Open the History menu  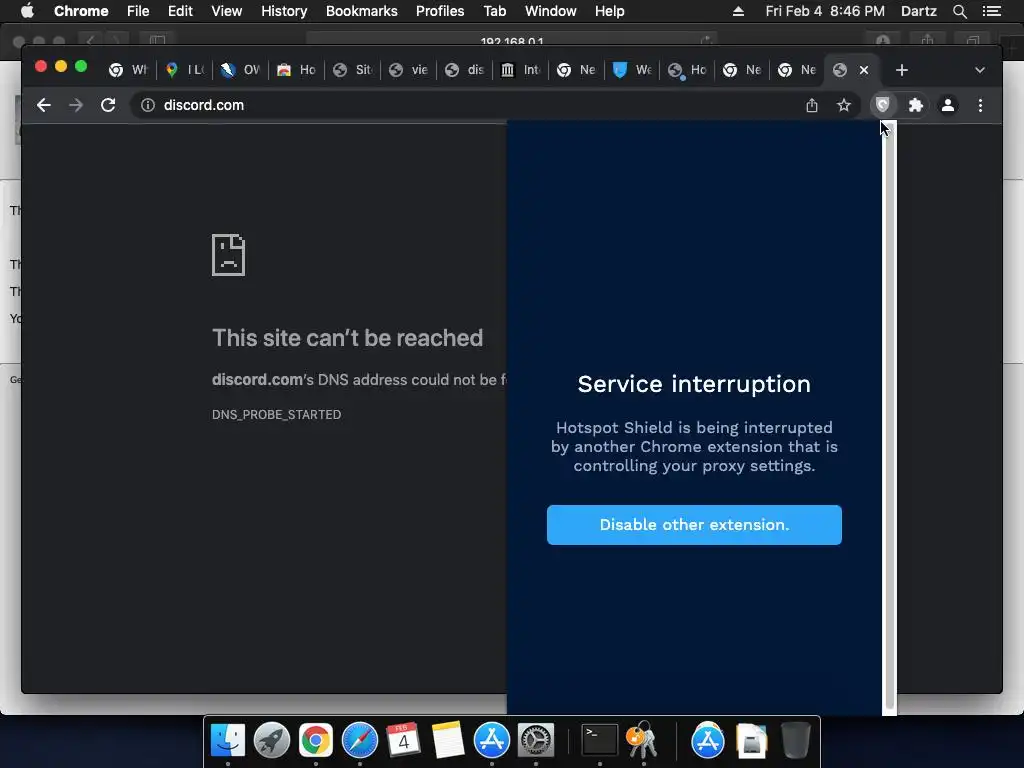click(x=284, y=11)
